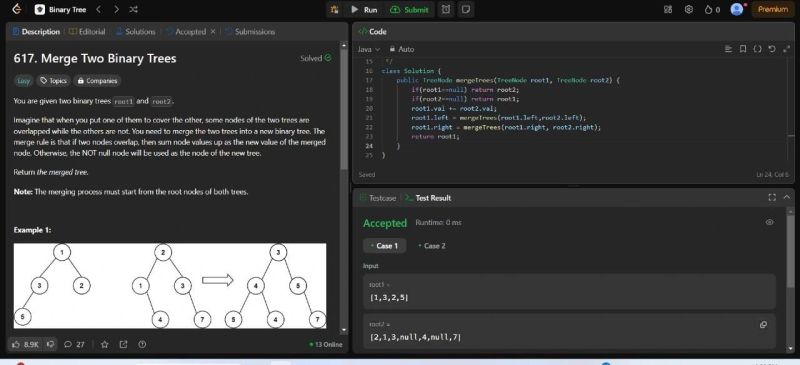Star the problem as favorite
Viewport: 800px width, 365px height.
105,345
